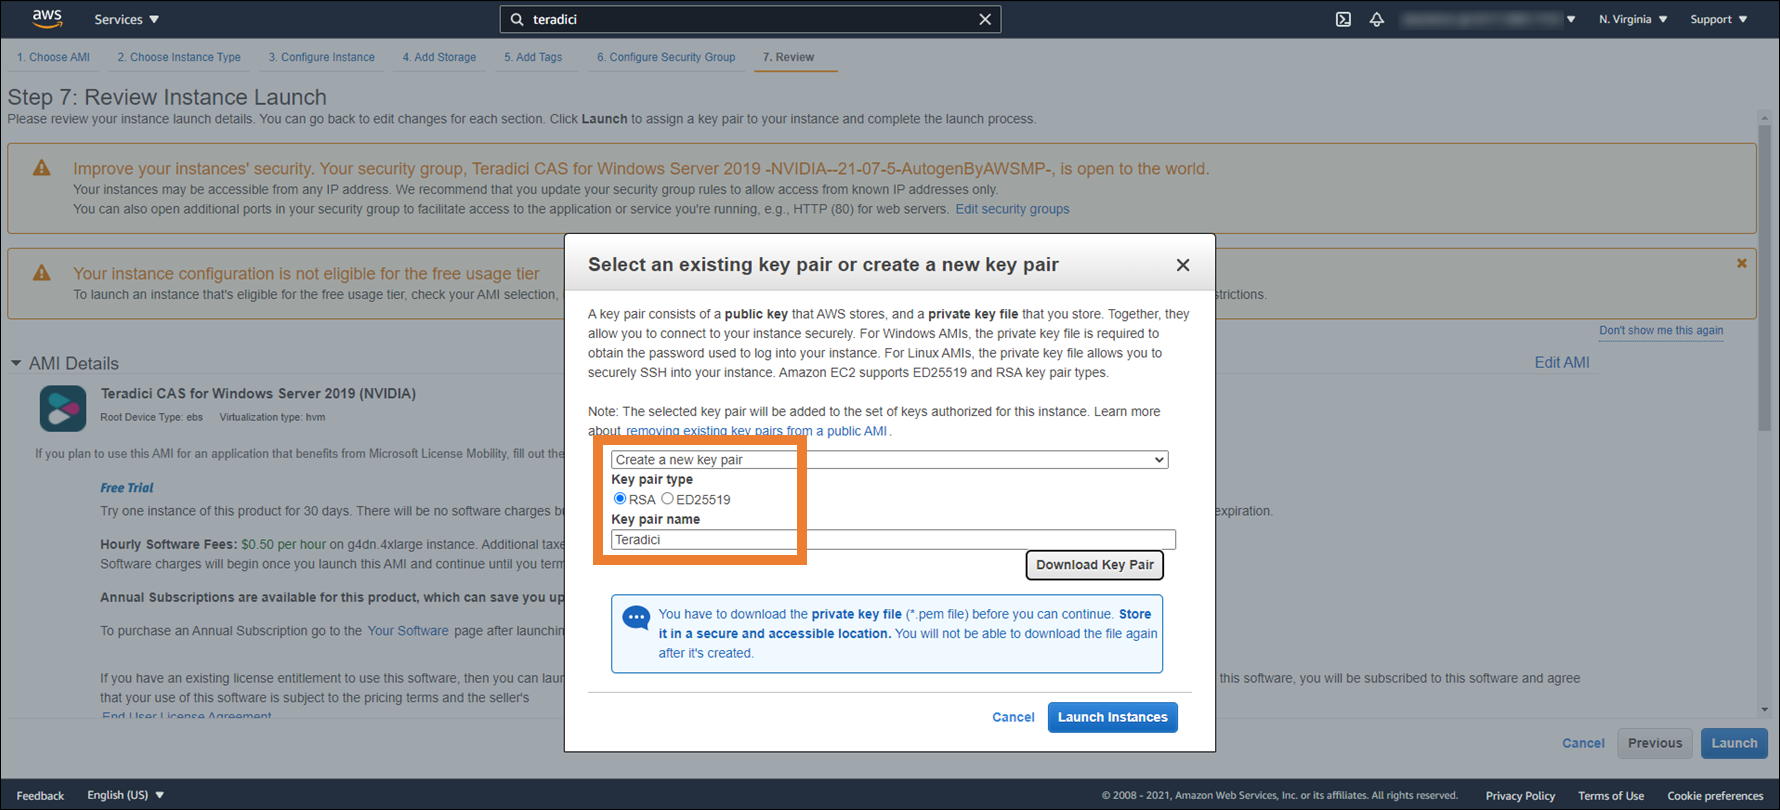Click the teradici search field
This screenshot has width=1780, height=810.
click(750, 19)
